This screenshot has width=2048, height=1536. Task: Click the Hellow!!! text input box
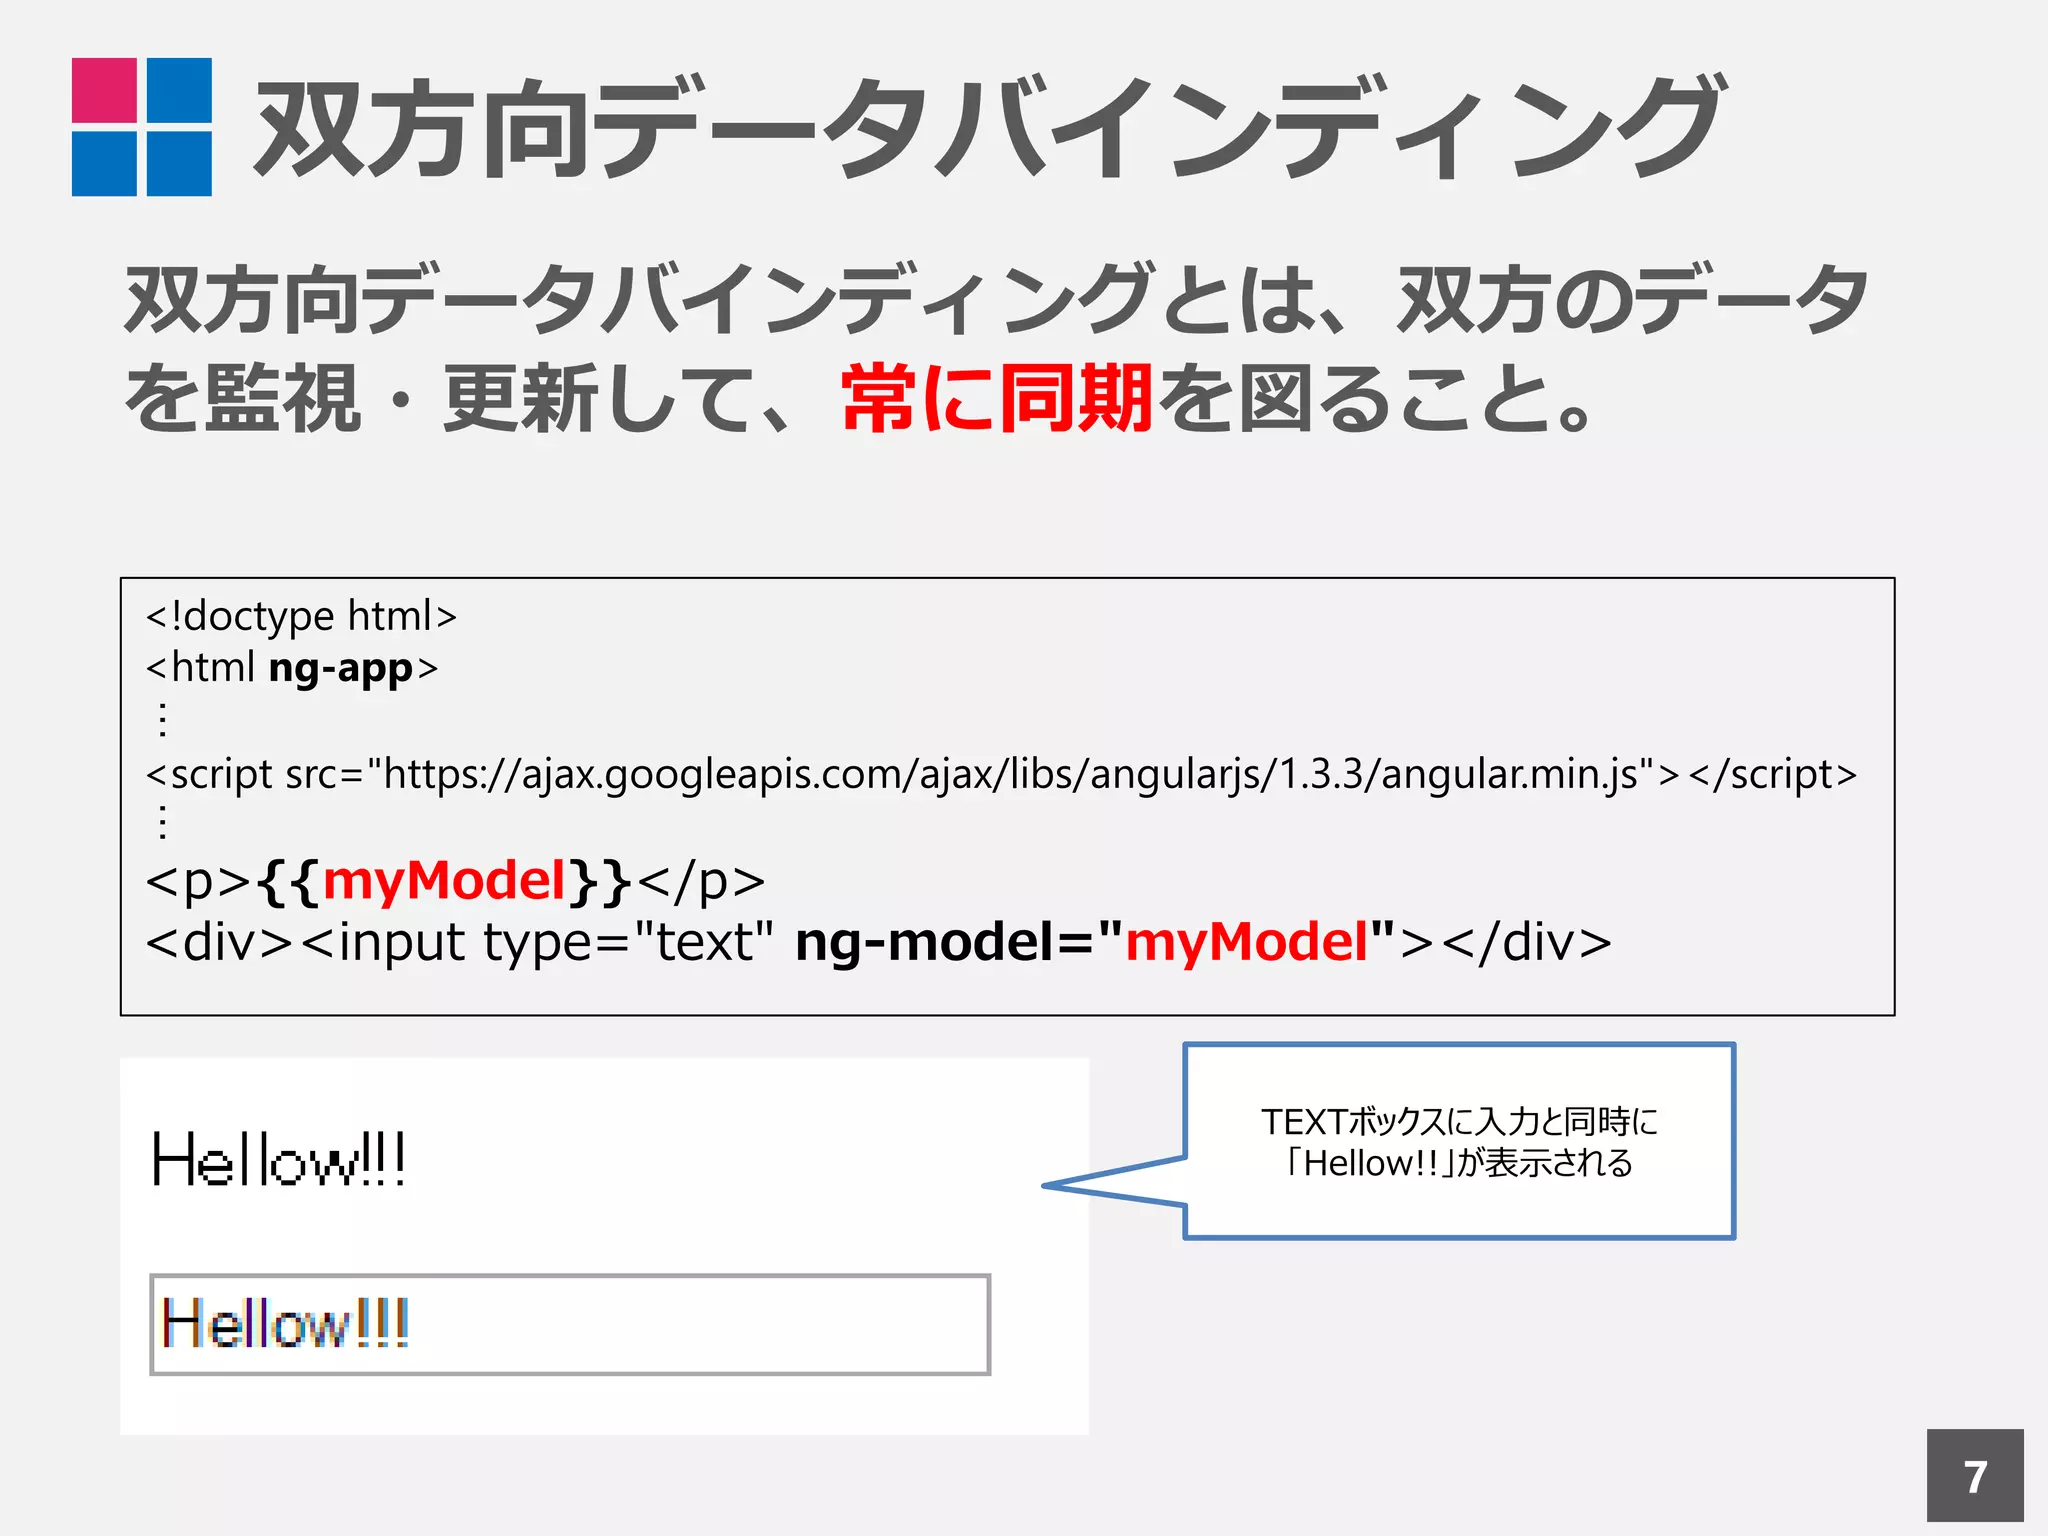[570, 1324]
